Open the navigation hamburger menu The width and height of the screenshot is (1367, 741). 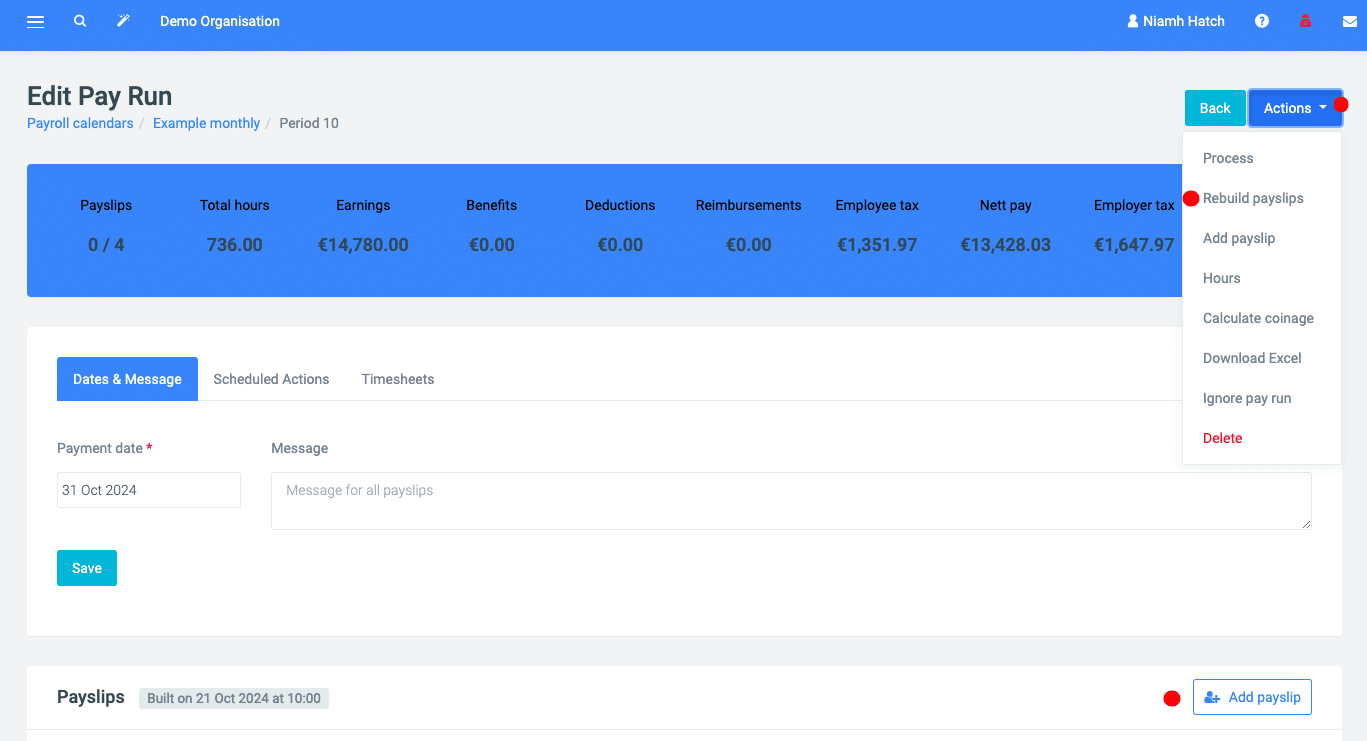(35, 21)
